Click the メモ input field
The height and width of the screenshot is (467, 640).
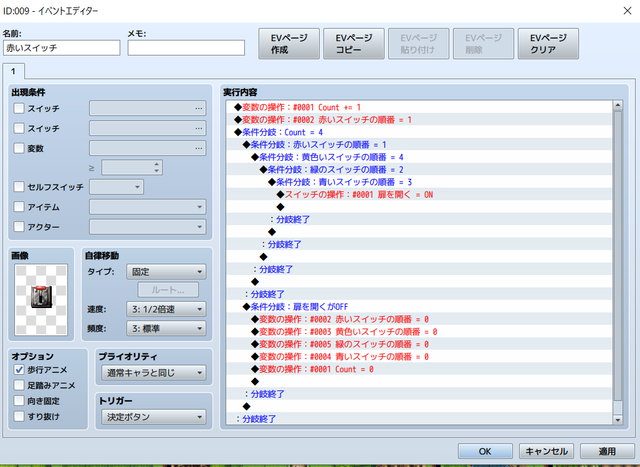[x=186, y=48]
